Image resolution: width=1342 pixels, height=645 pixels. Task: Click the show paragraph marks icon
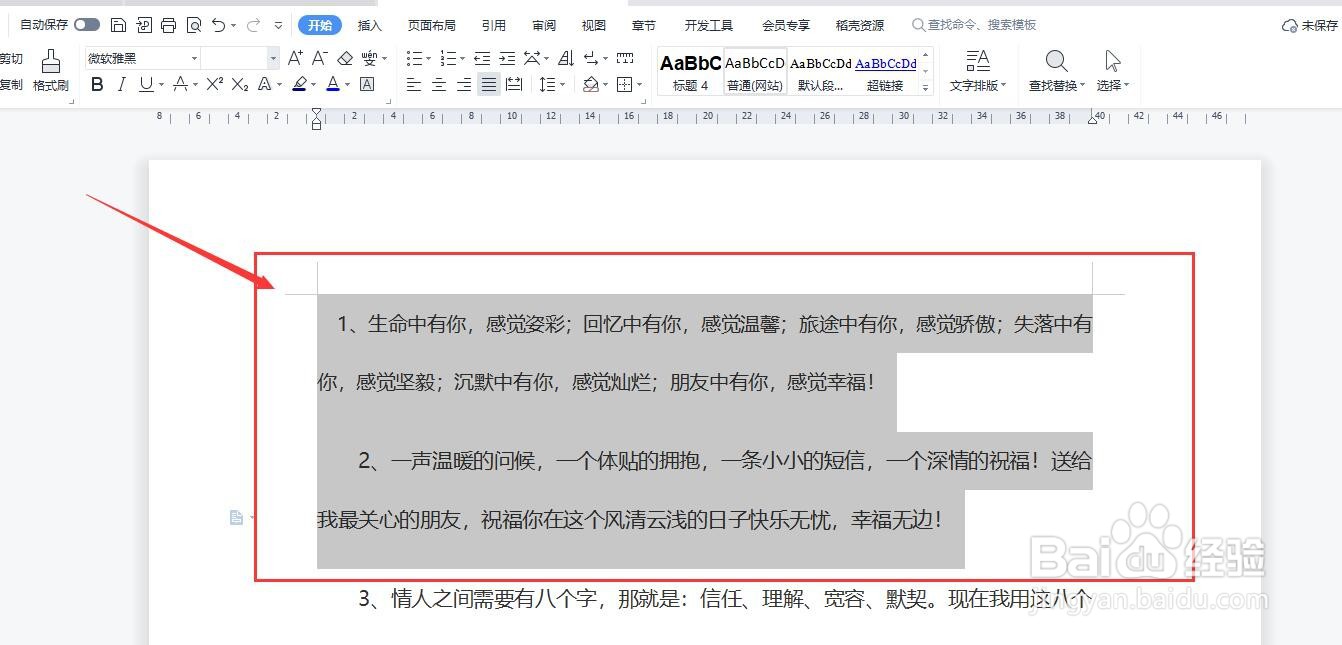pos(591,58)
